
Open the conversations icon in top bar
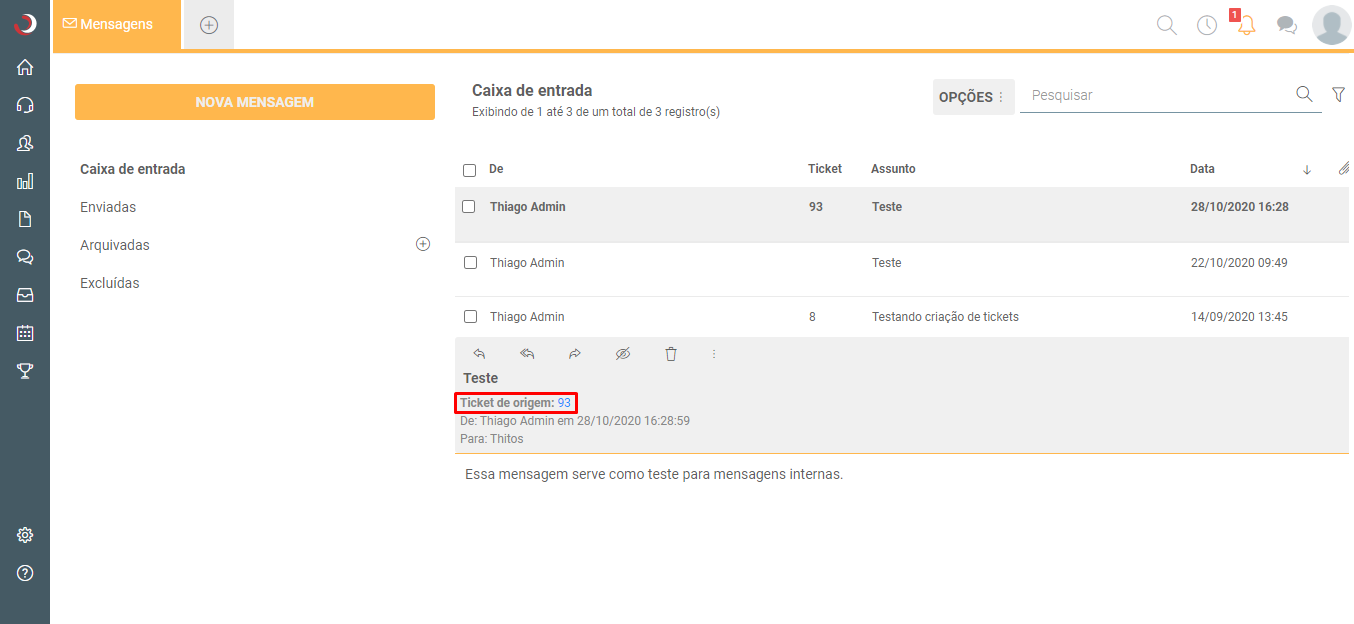click(x=1287, y=25)
